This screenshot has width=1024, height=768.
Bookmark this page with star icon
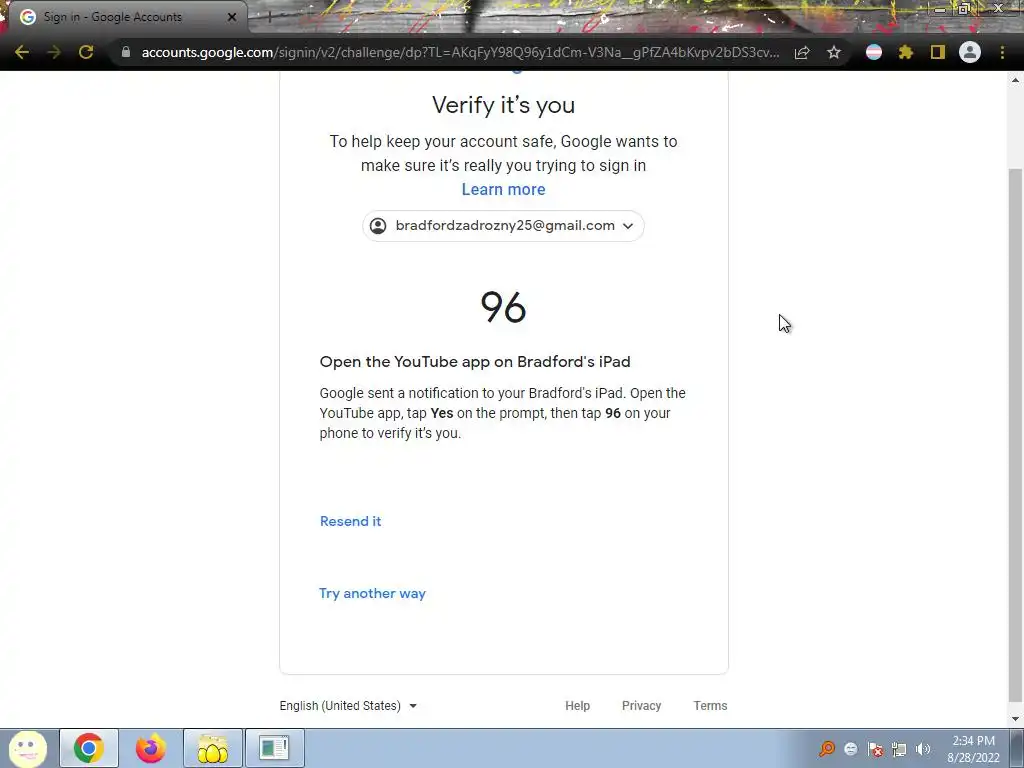pos(834,52)
